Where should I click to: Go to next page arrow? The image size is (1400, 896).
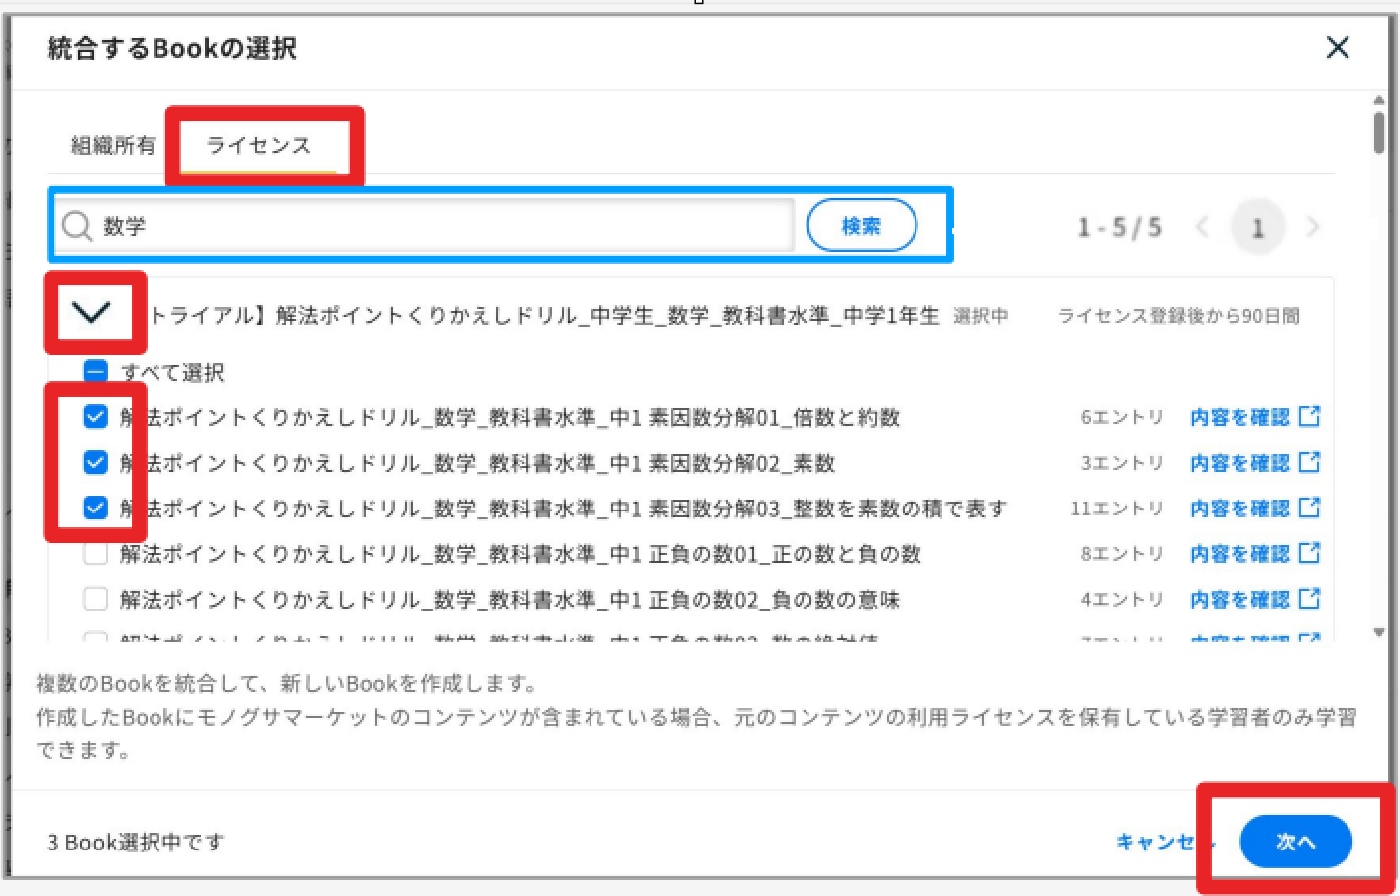pyautogui.click(x=1313, y=228)
